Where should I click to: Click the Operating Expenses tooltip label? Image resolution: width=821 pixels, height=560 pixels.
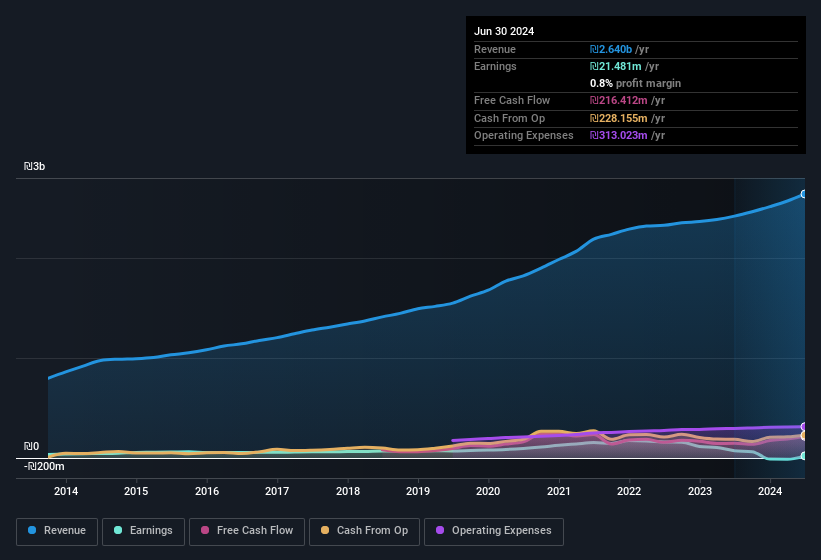[524, 136]
